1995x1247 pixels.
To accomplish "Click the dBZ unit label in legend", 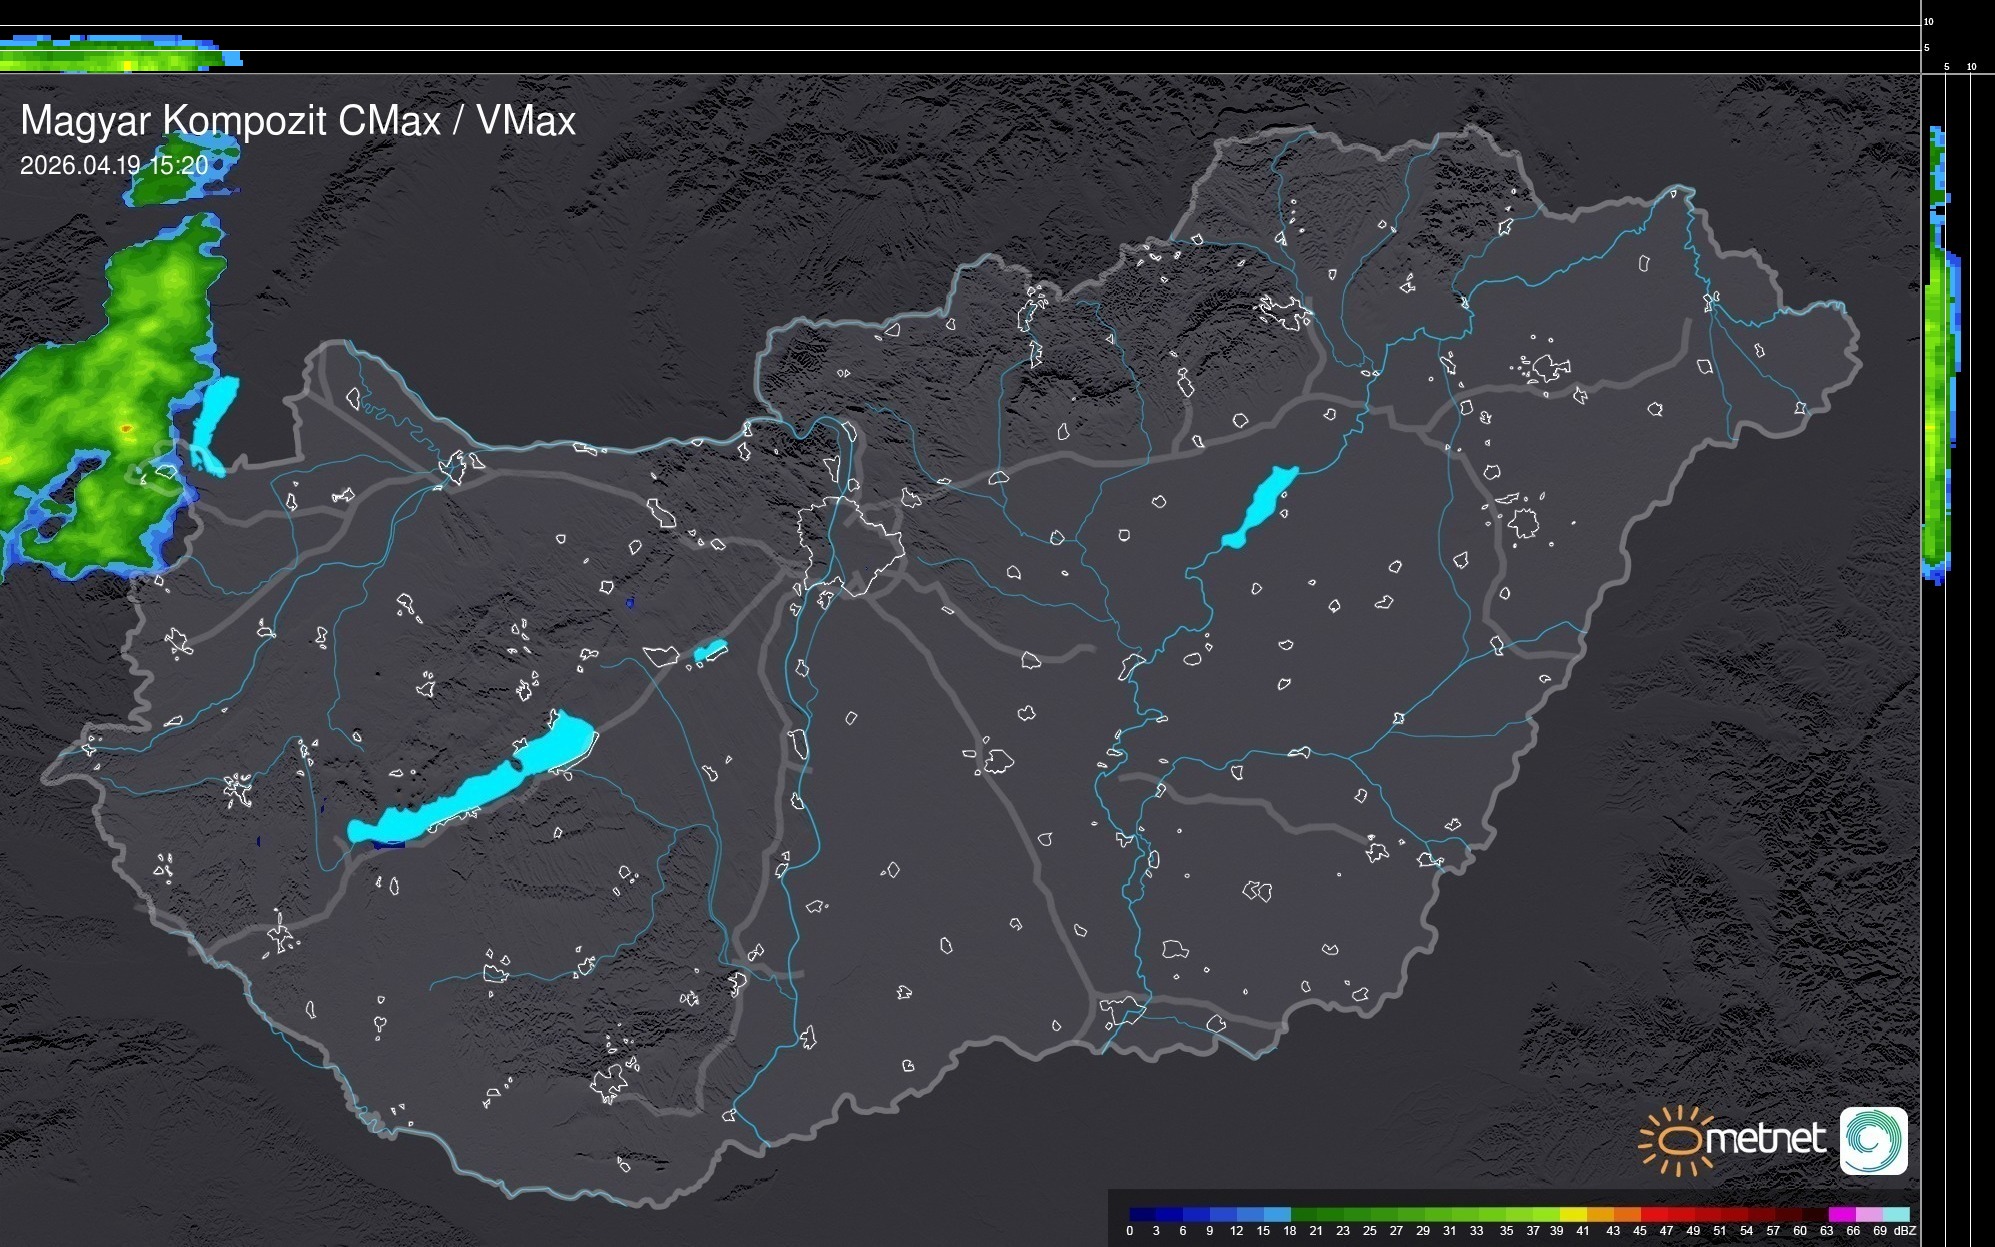I will click(1905, 1231).
